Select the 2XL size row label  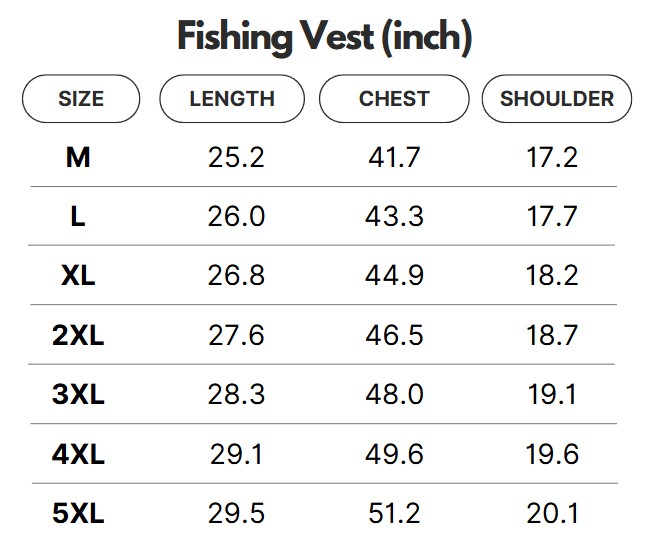coord(78,335)
